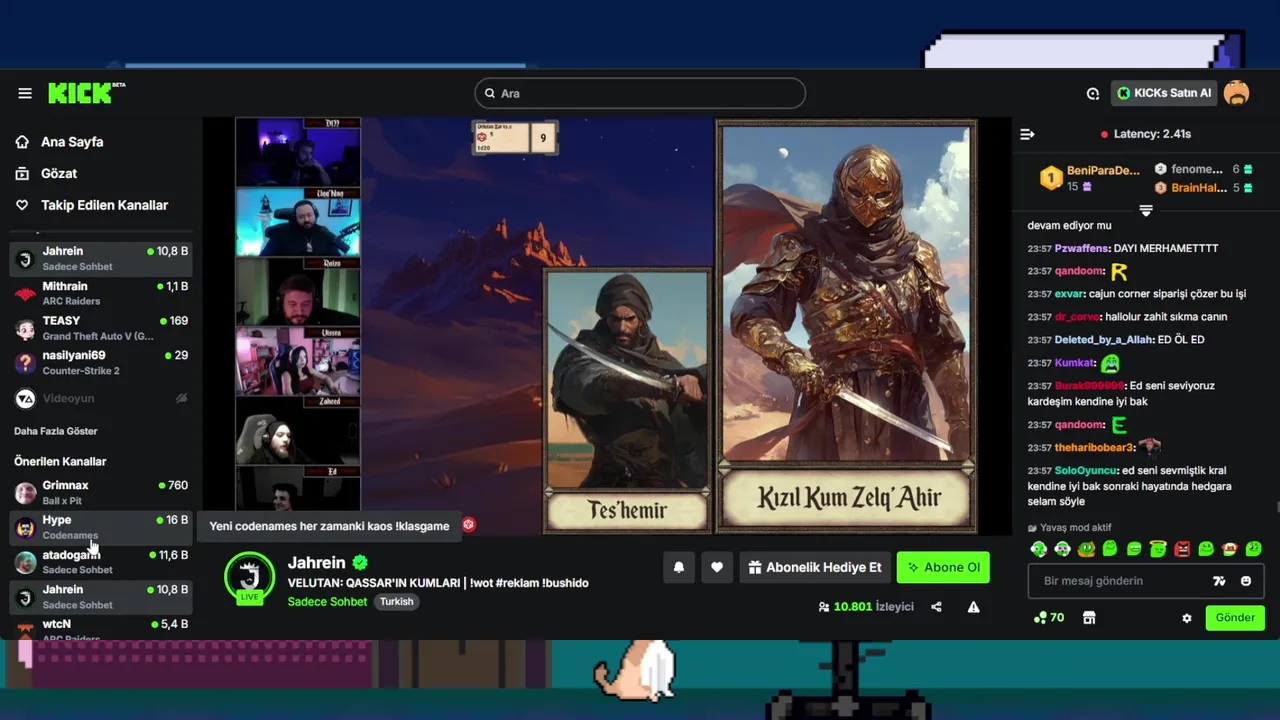Open nasilyani69 Counter-Strike 2 channel
This screenshot has height=720, width=1280.
[100, 362]
